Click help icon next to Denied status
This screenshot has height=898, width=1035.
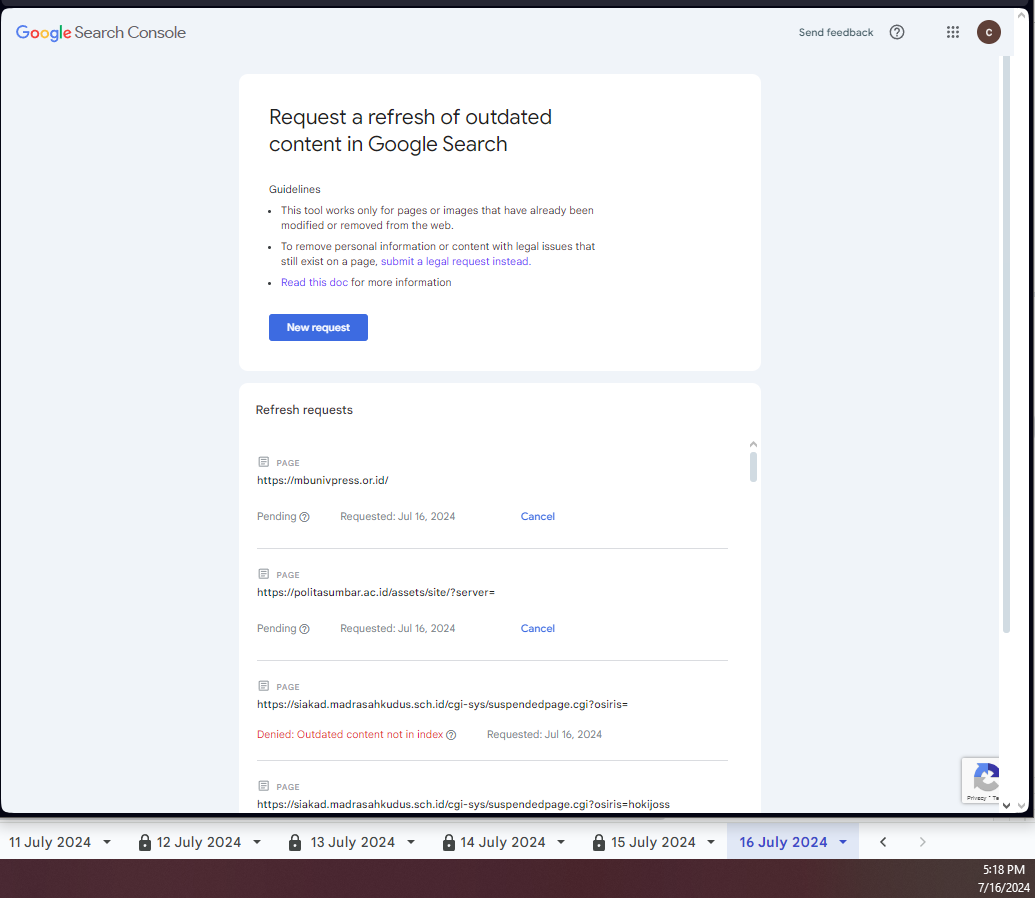(451, 735)
